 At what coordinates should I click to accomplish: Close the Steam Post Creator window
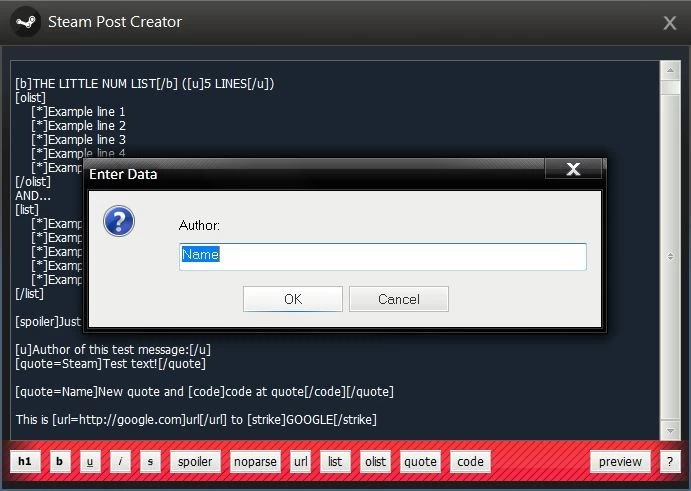(670, 23)
